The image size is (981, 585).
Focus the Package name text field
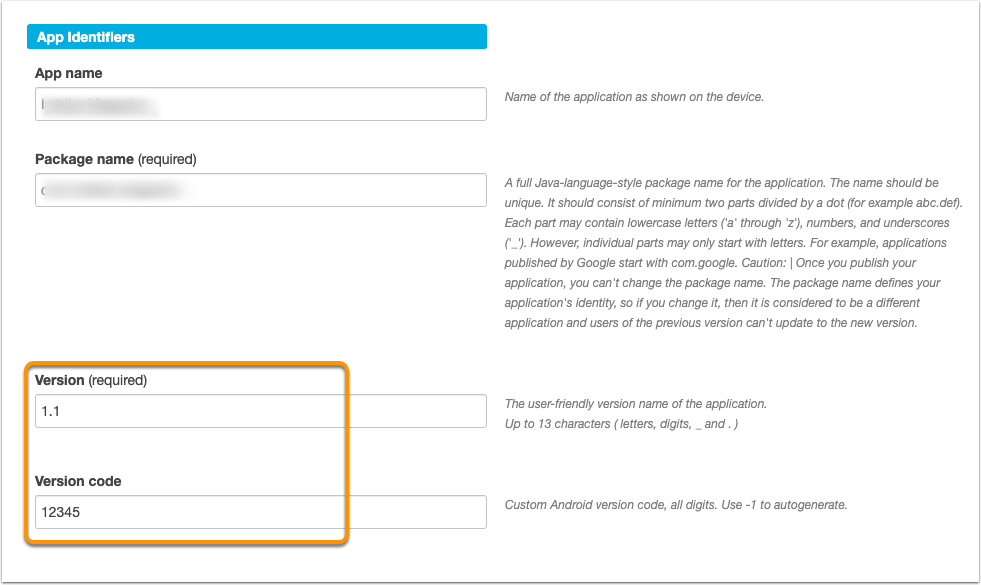[261, 190]
